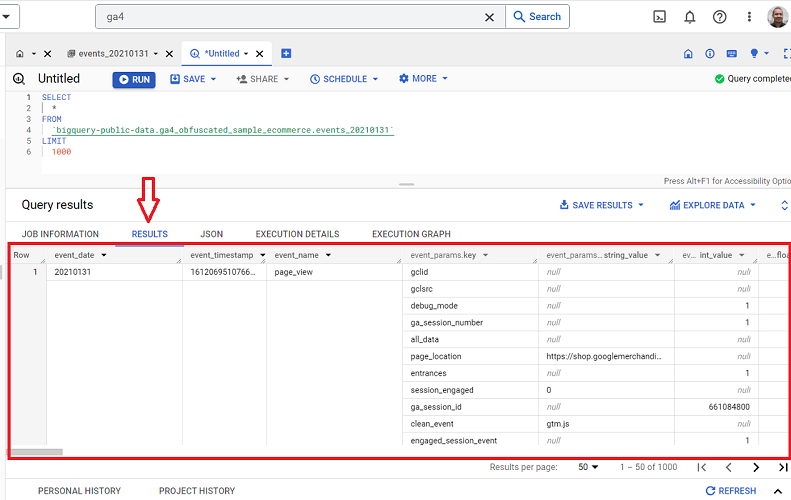
Task: Go to the home tab icon
Action: [x=20, y=53]
